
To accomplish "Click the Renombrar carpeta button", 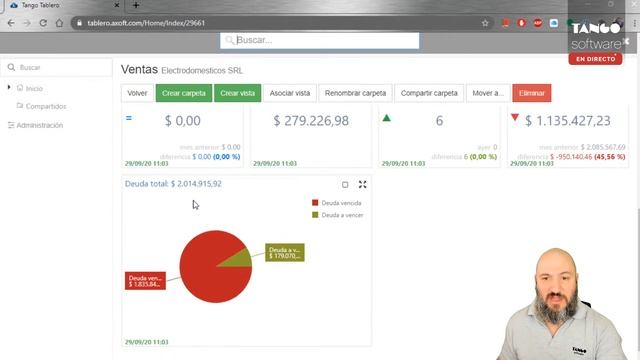I will [356, 93].
